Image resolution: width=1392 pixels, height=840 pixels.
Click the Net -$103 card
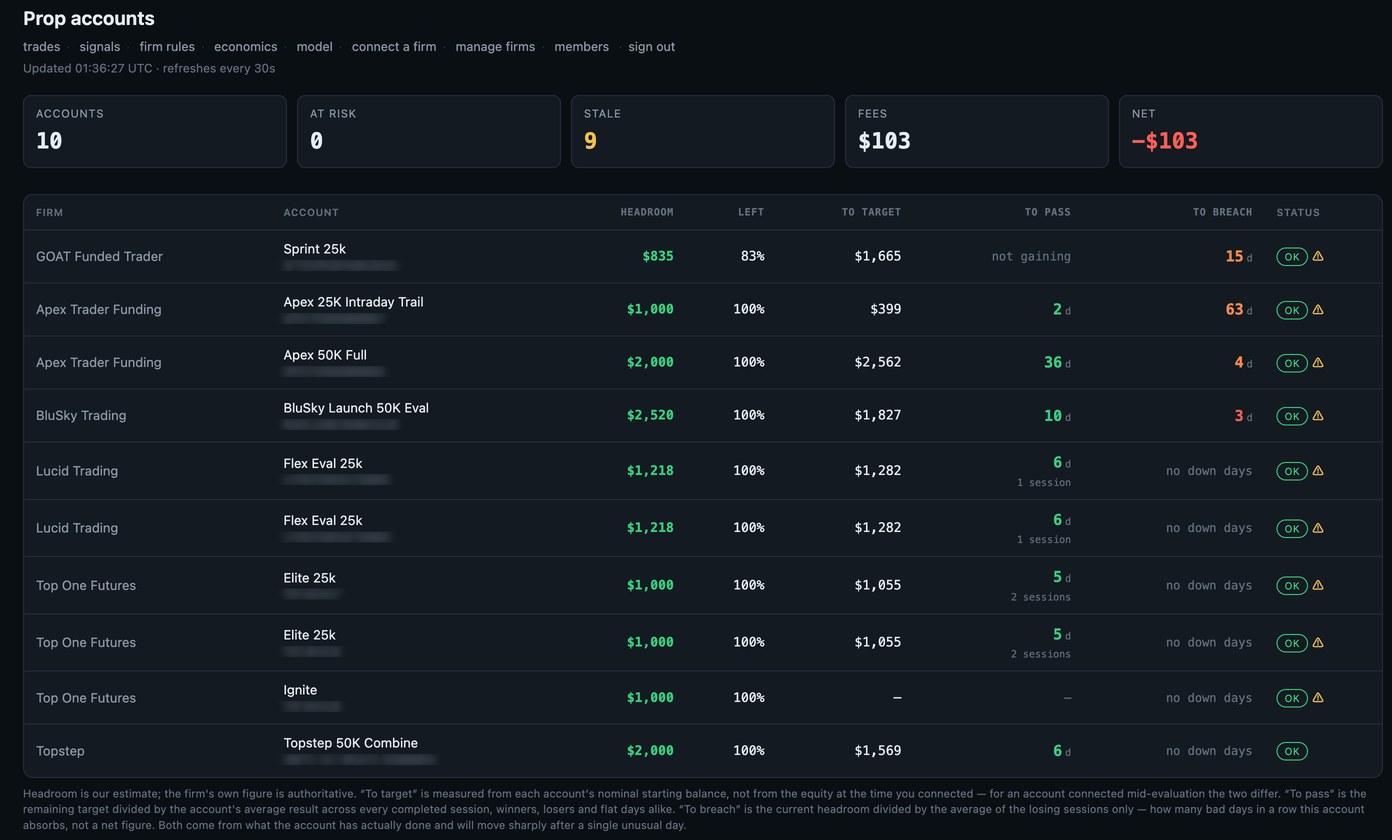1251,131
